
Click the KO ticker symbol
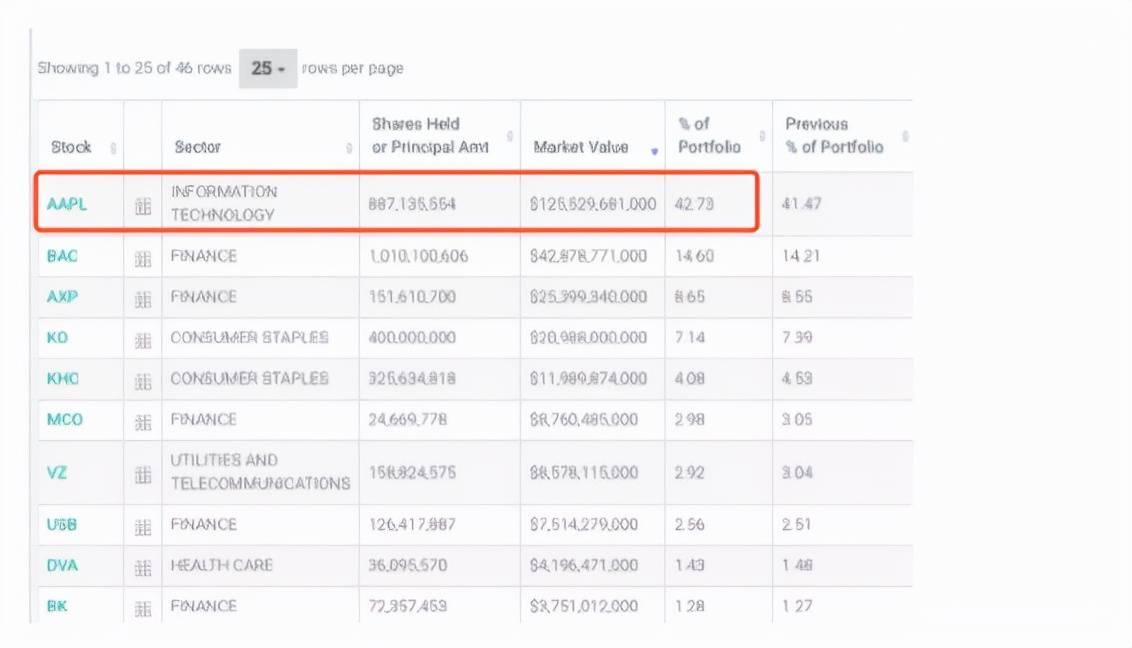coord(57,338)
